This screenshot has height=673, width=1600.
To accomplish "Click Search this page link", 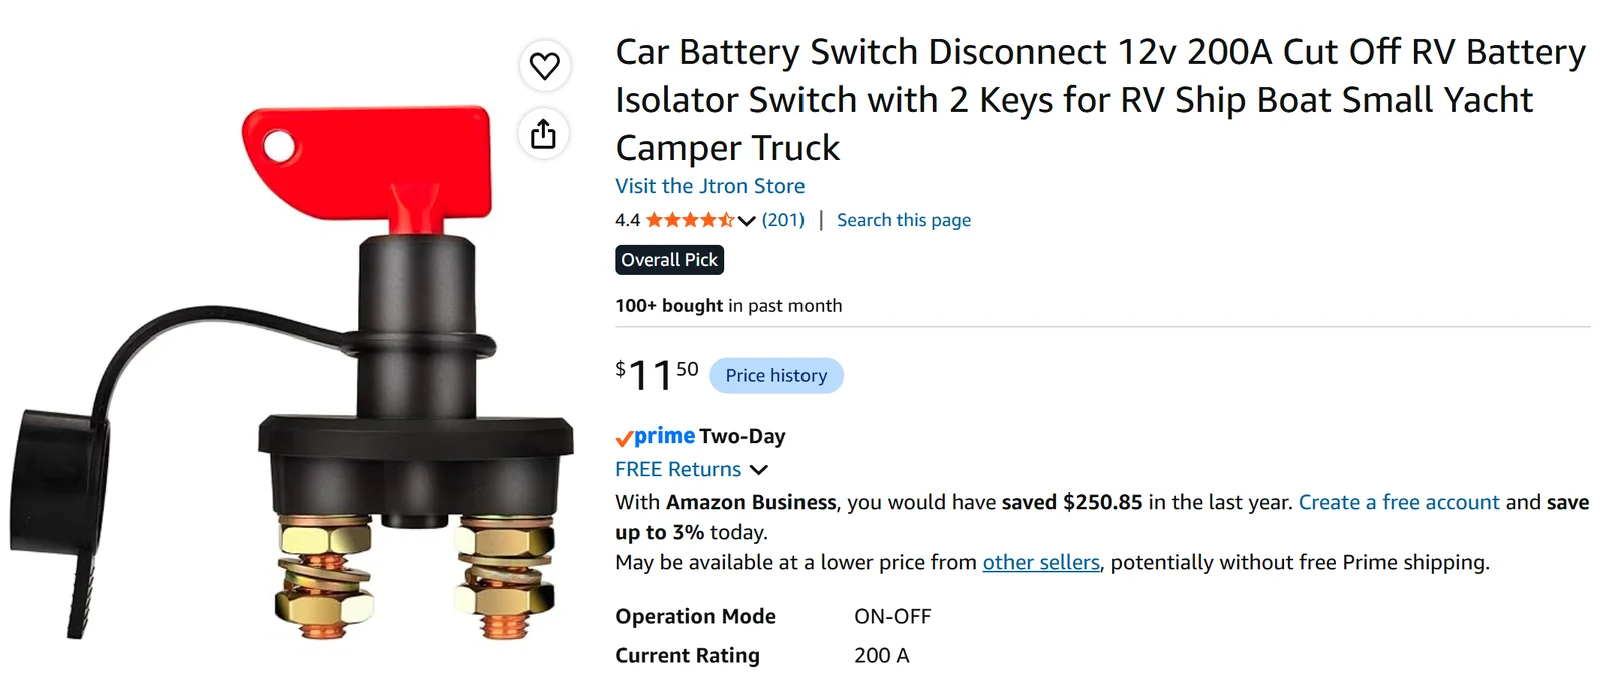I will 904,220.
